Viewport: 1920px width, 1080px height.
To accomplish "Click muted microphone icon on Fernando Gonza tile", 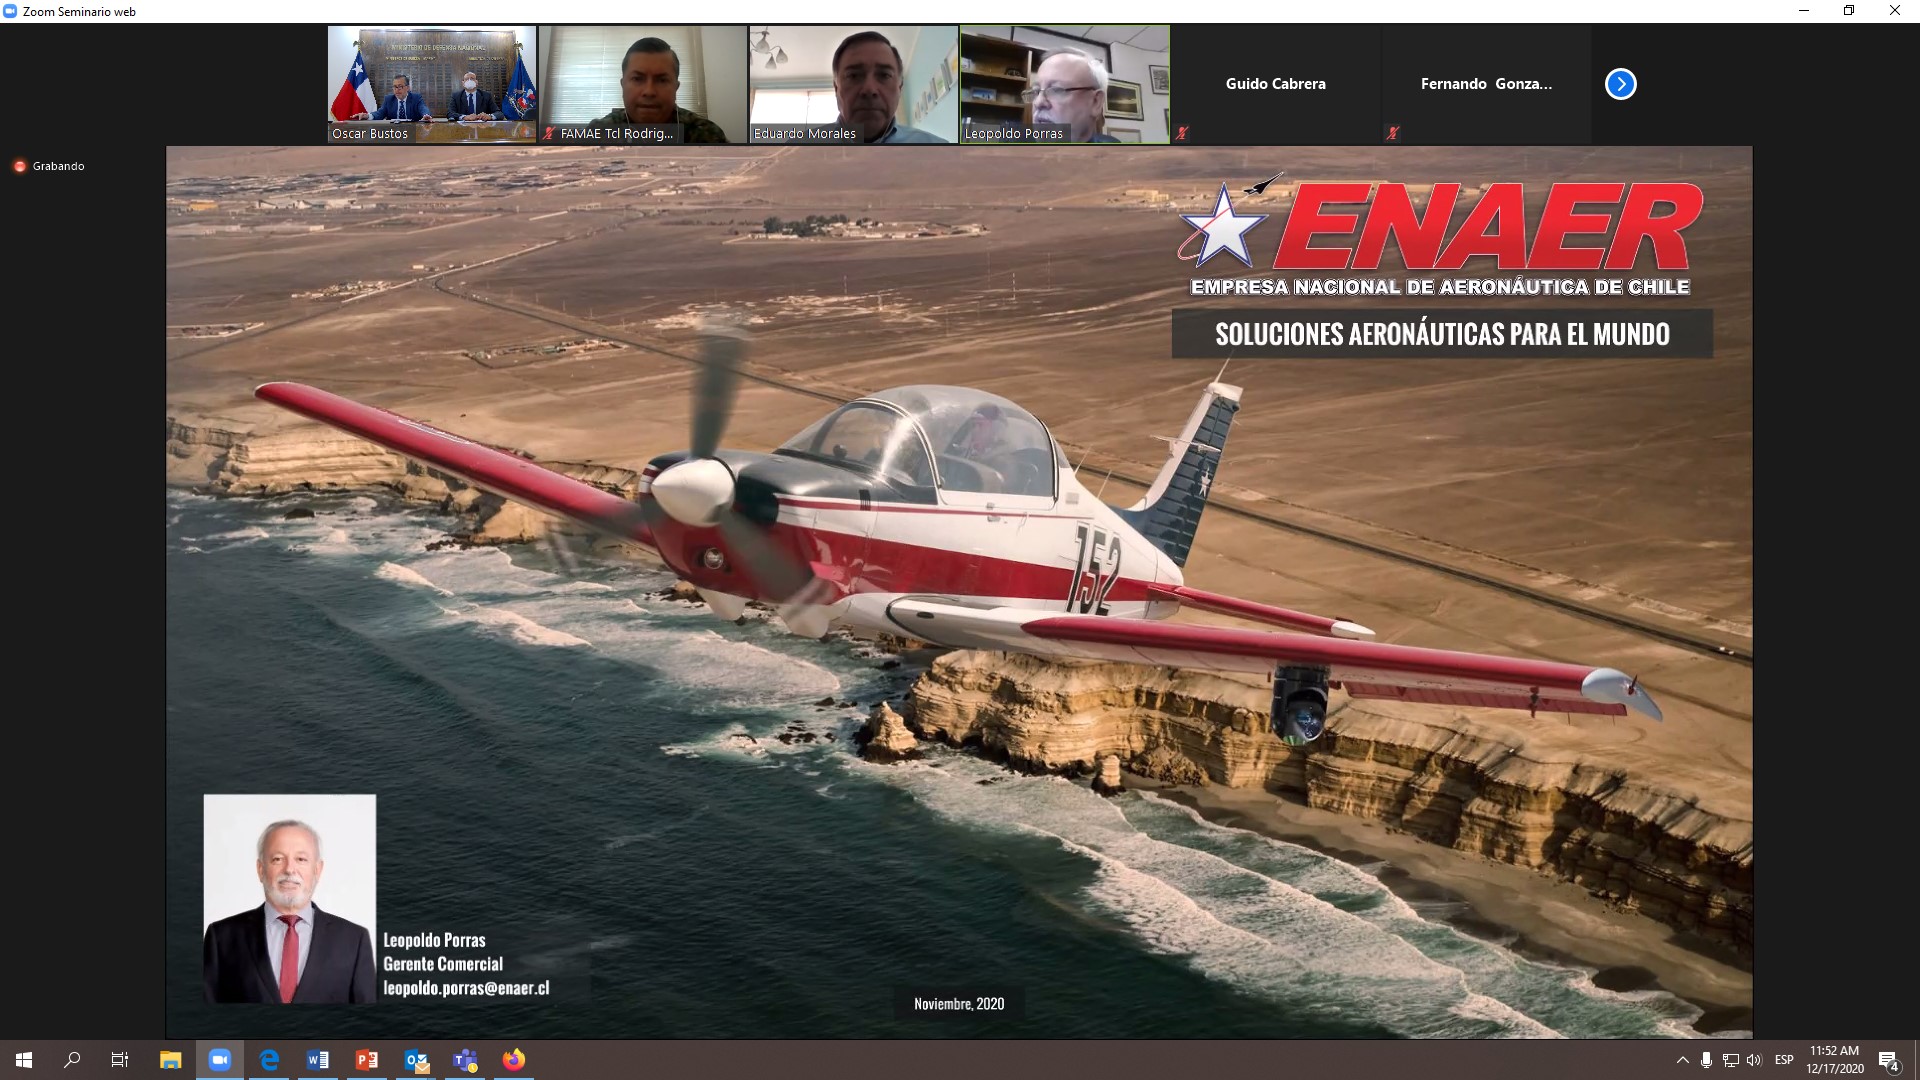I will pos(1393,133).
